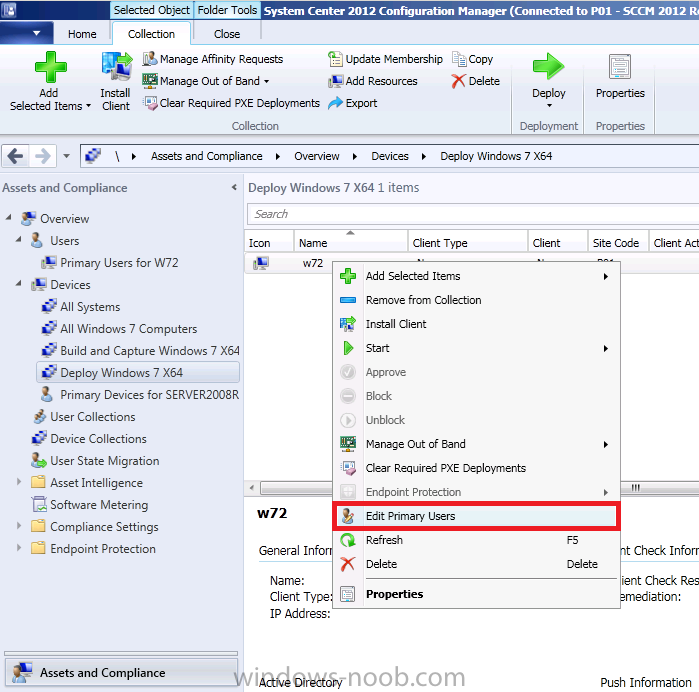Open Device Collections node

[x=89, y=439]
